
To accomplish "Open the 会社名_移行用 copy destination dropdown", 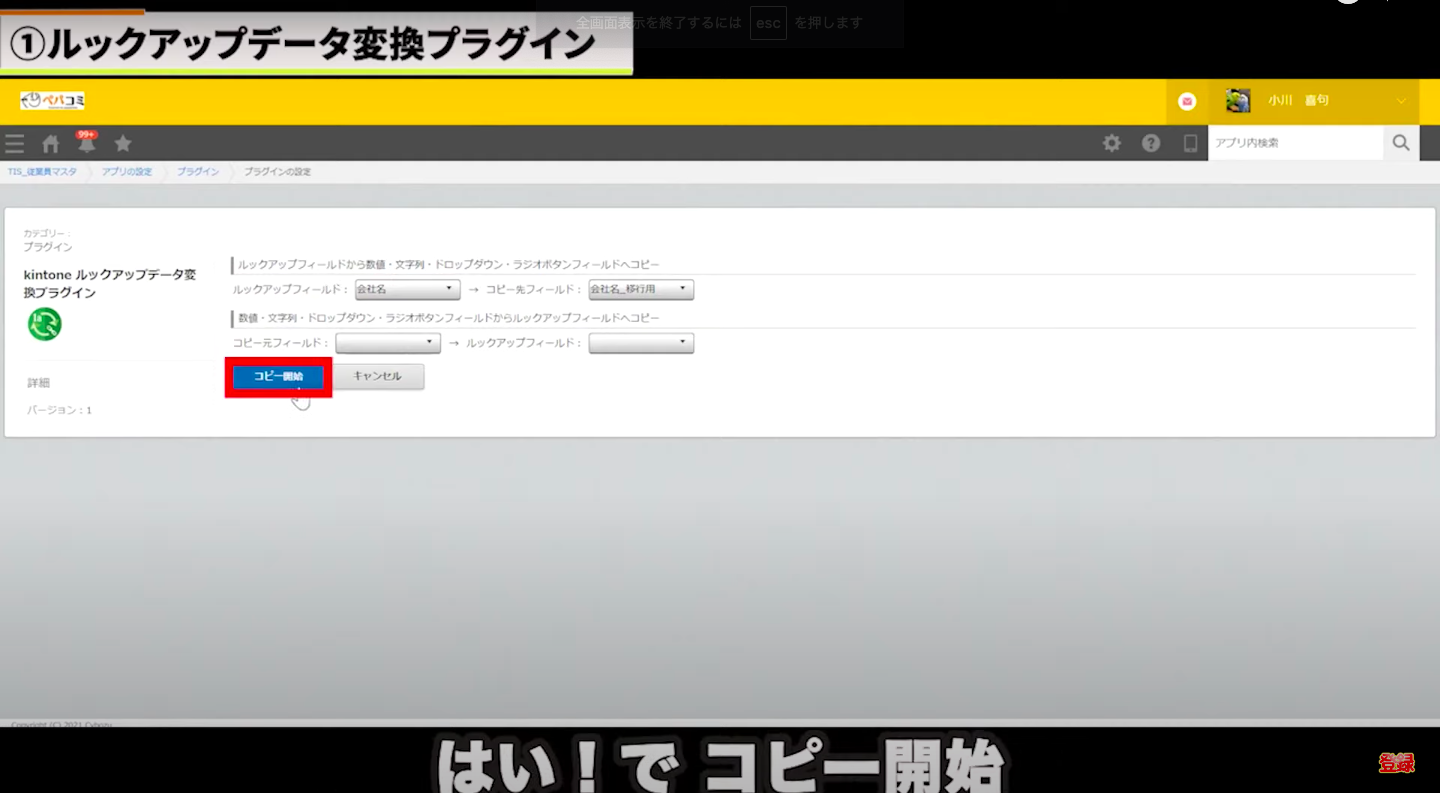I will pyautogui.click(x=640, y=289).
